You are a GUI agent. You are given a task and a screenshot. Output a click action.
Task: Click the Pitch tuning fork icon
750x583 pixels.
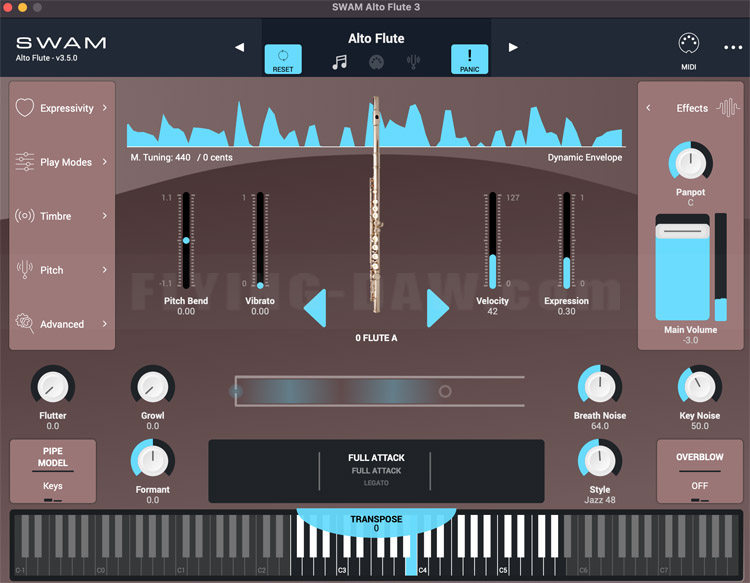click(x=24, y=270)
